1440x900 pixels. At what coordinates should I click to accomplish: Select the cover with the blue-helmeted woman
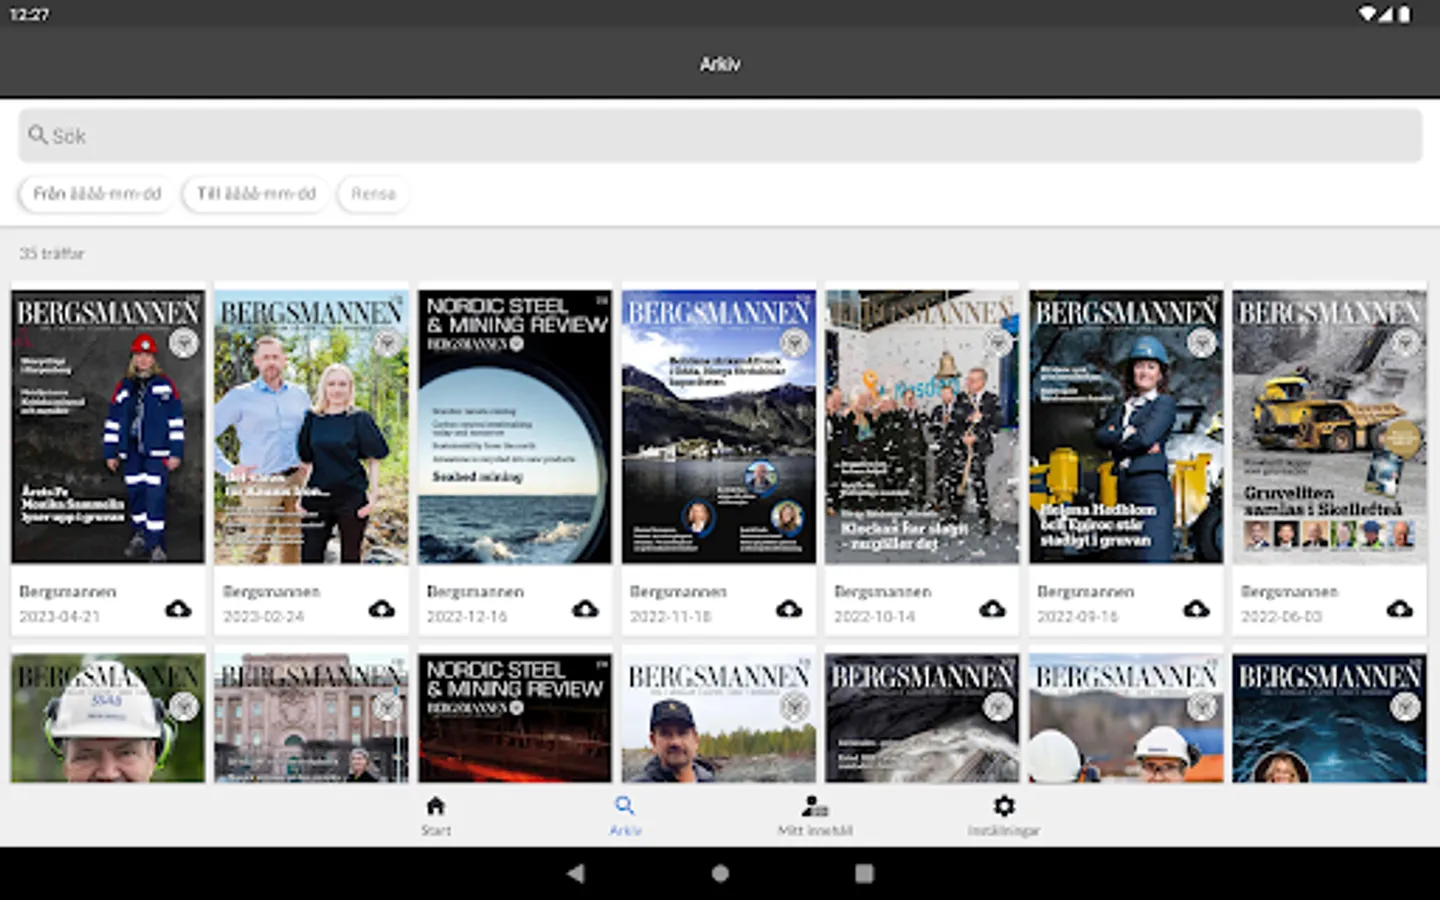[1126, 427]
